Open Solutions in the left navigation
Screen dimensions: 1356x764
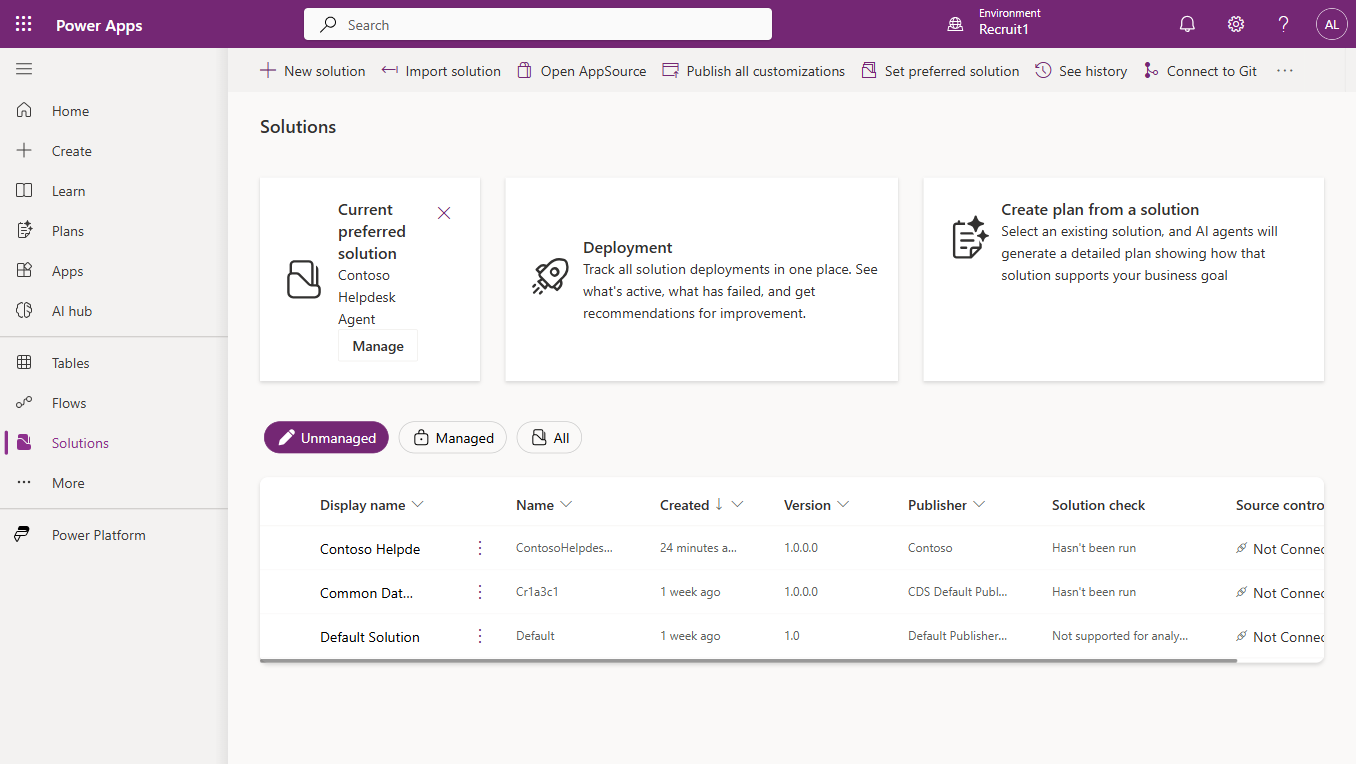point(114,443)
